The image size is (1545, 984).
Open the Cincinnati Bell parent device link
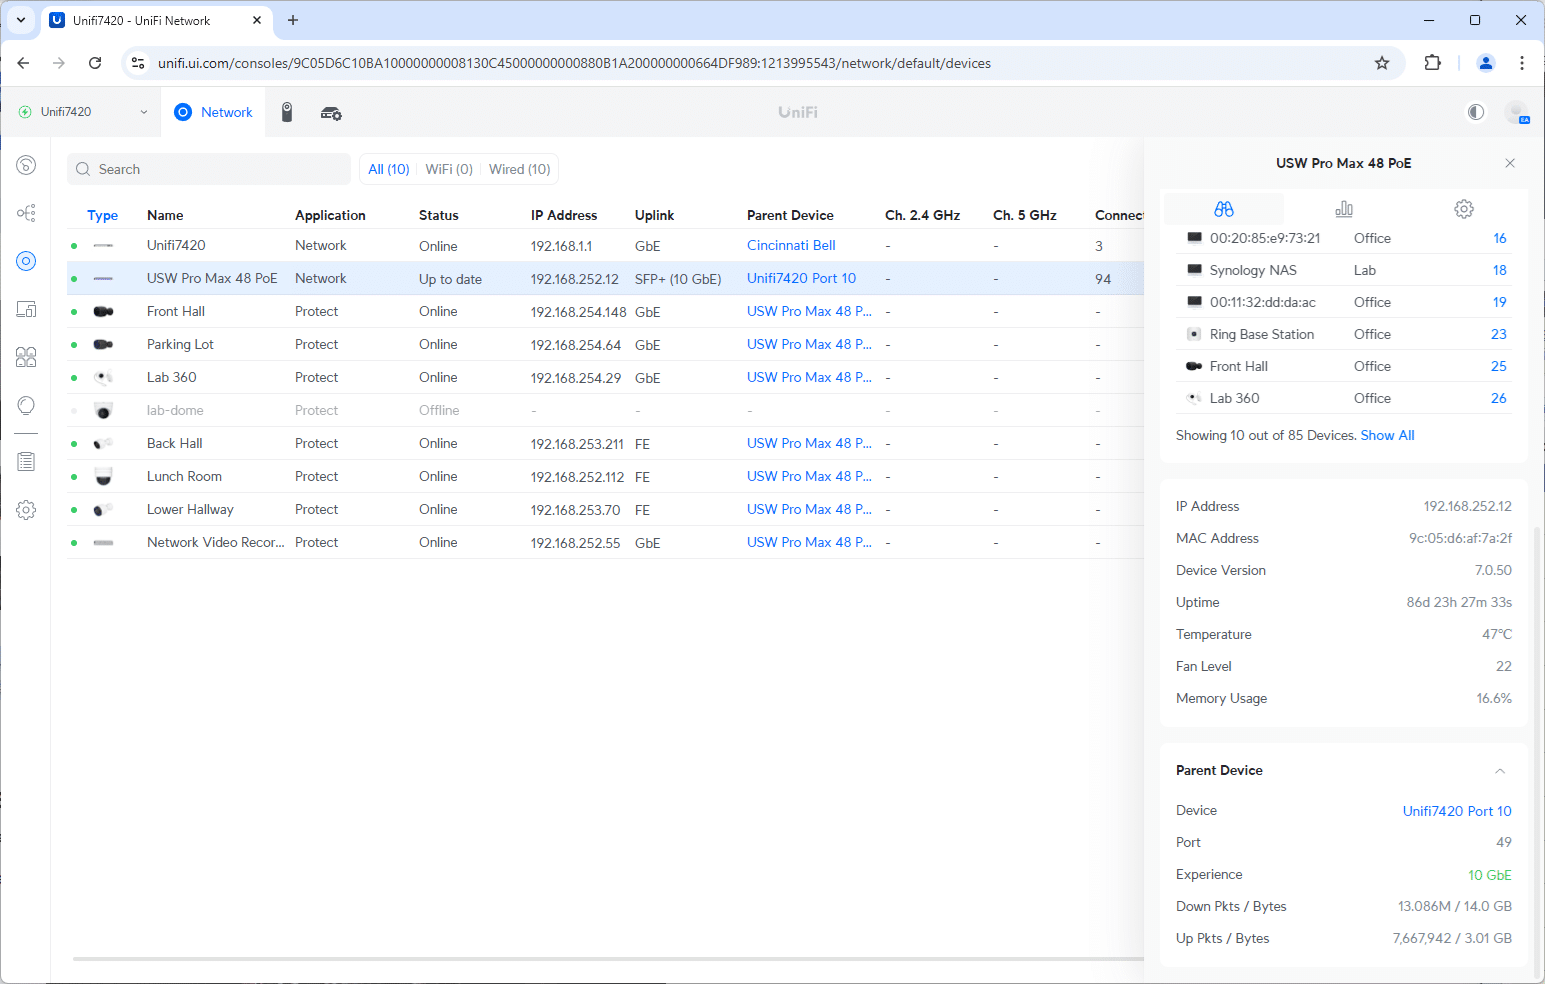791,245
